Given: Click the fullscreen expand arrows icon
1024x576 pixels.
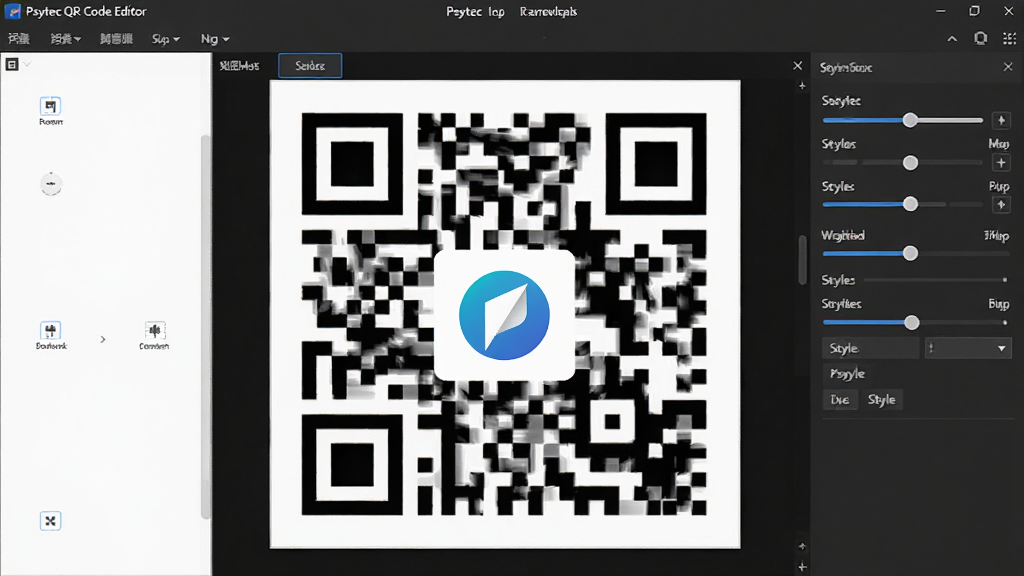Looking at the screenshot, I should 50,520.
